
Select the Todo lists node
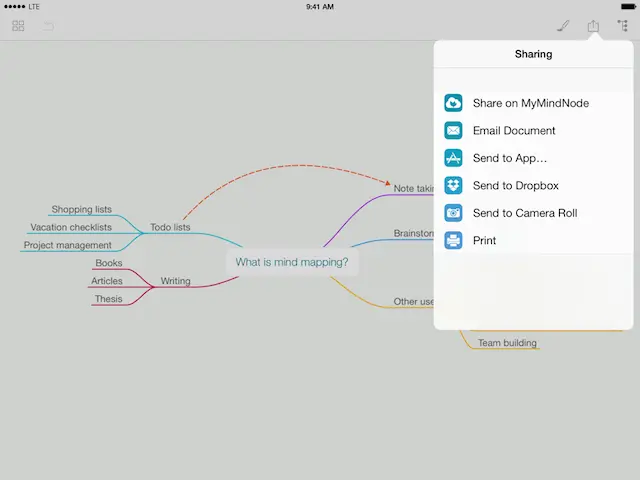coord(170,227)
